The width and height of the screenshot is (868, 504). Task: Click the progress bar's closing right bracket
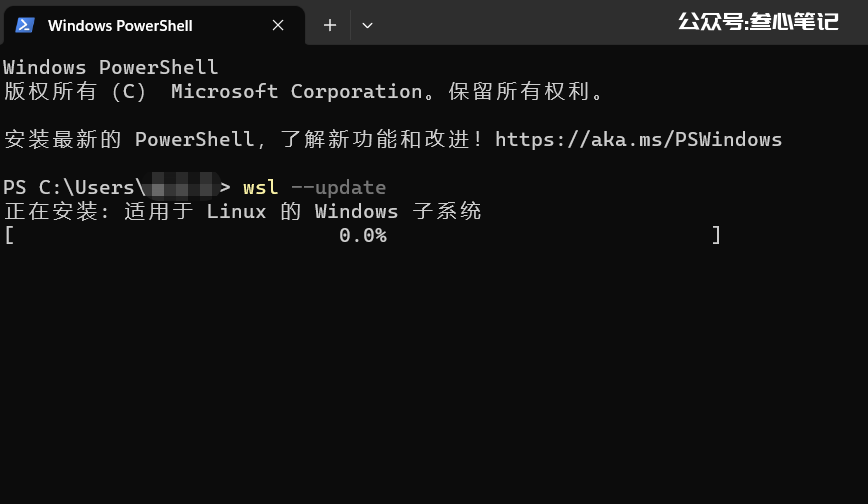pos(716,235)
